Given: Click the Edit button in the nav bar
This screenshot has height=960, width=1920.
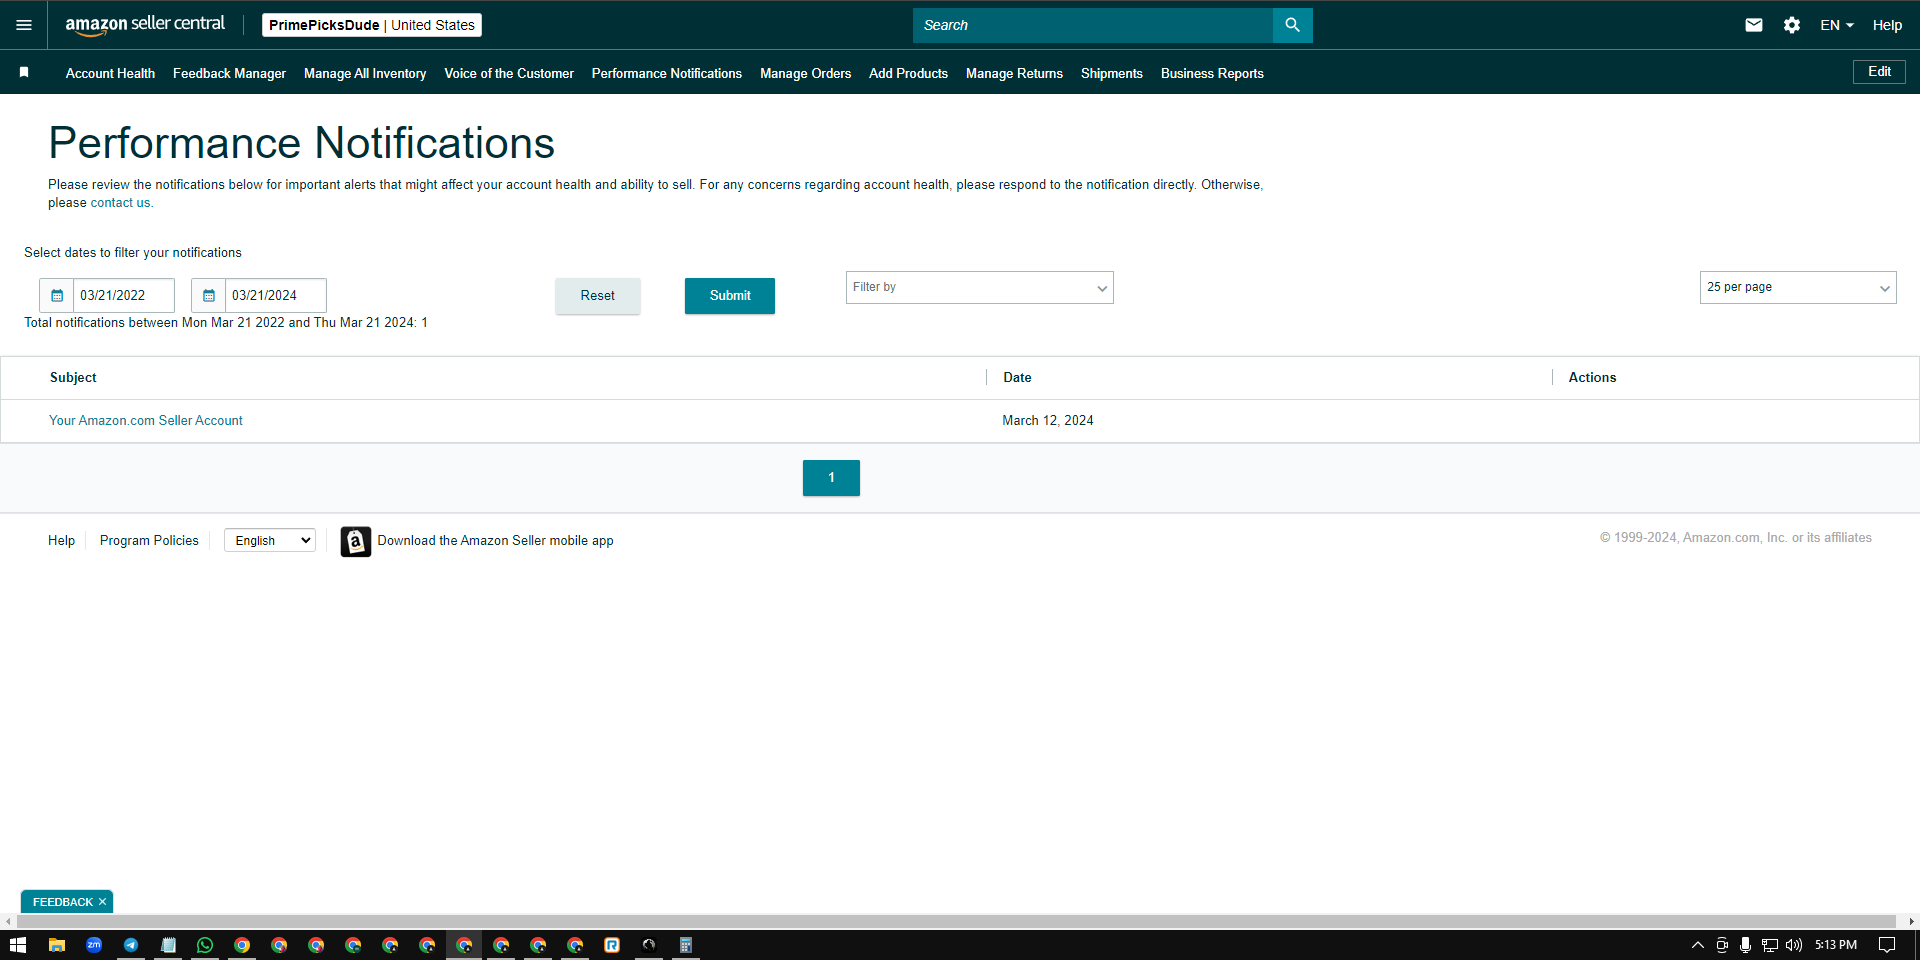Looking at the screenshot, I should point(1879,72).
